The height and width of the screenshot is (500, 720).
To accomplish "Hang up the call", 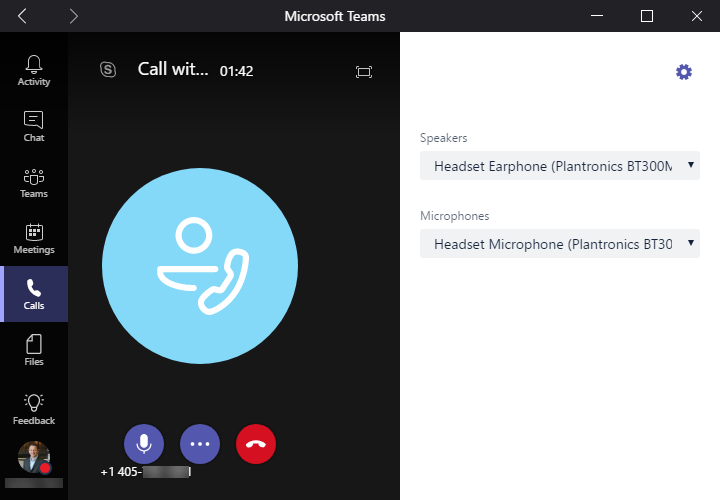I will [256, 444].
